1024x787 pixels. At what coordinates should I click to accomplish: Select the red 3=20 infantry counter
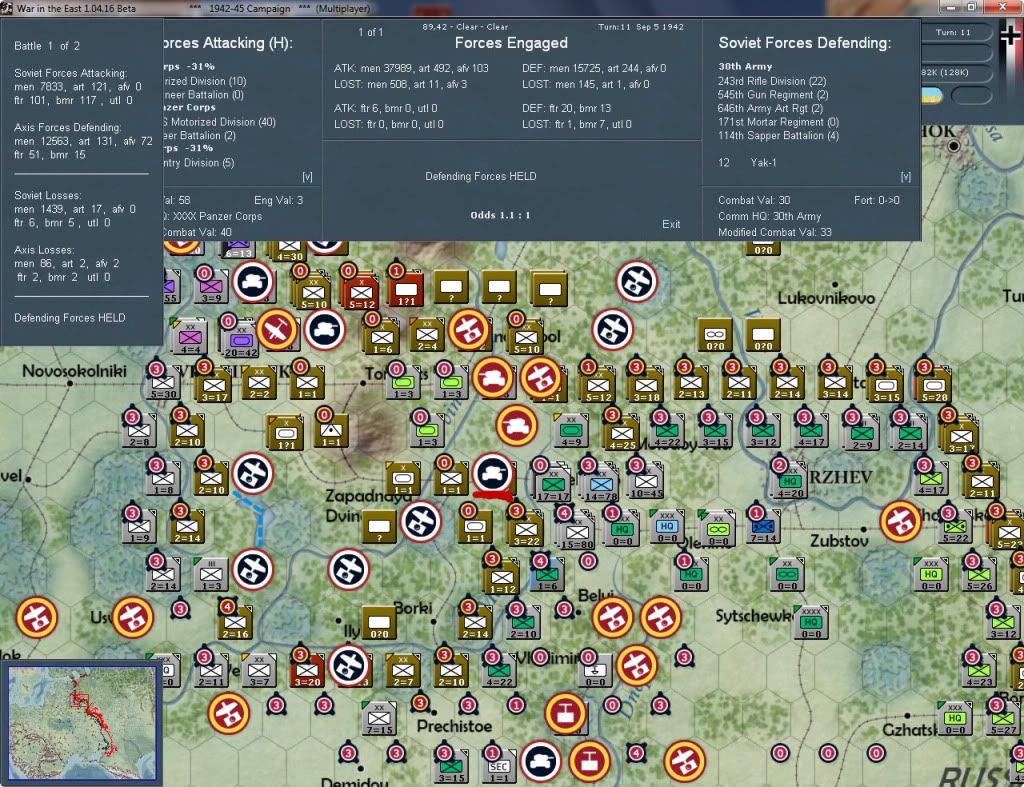[307, 670]
